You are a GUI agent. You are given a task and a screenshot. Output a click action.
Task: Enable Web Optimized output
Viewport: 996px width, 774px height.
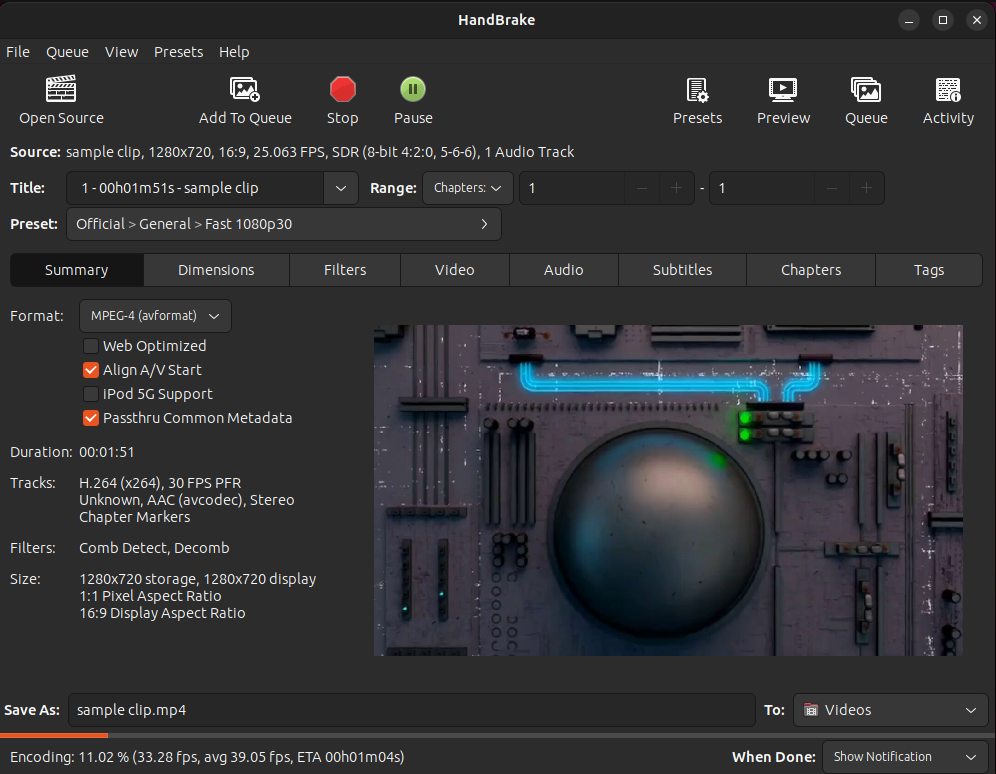coord(91,346)
